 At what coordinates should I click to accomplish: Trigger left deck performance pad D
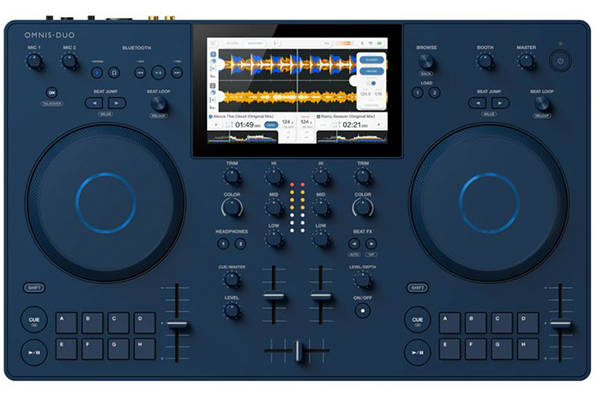145,323
